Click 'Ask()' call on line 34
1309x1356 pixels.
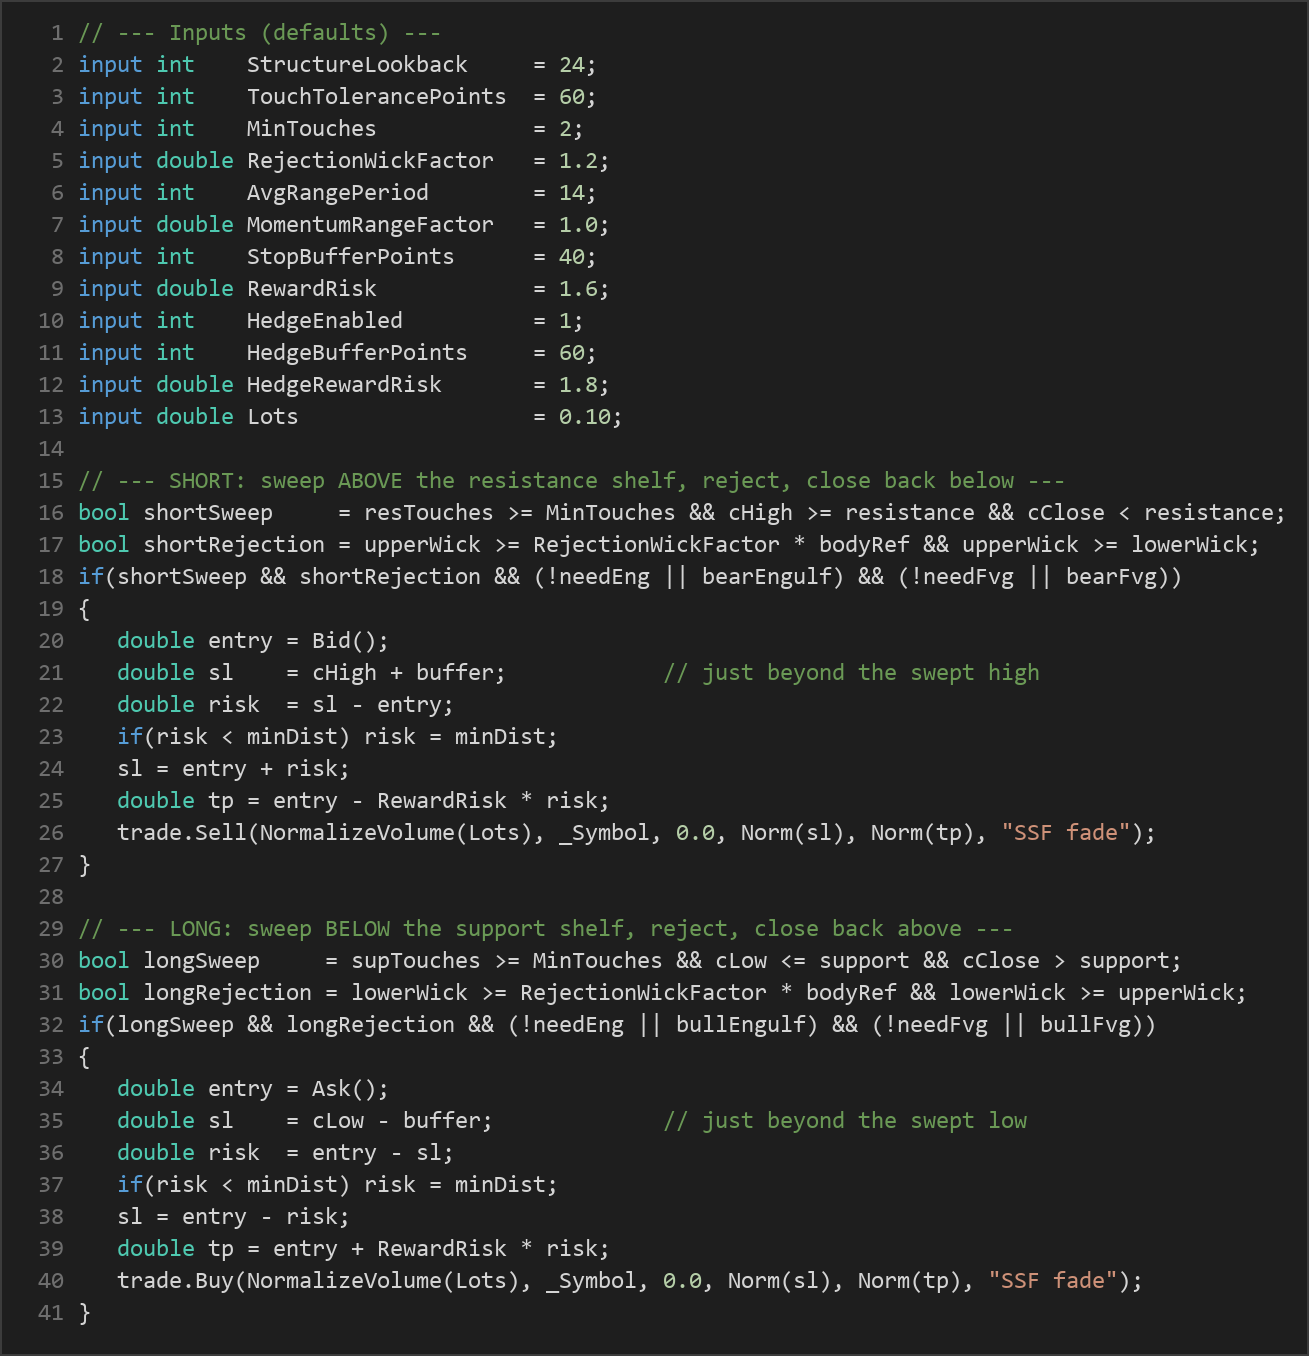tap(344, 1089)
